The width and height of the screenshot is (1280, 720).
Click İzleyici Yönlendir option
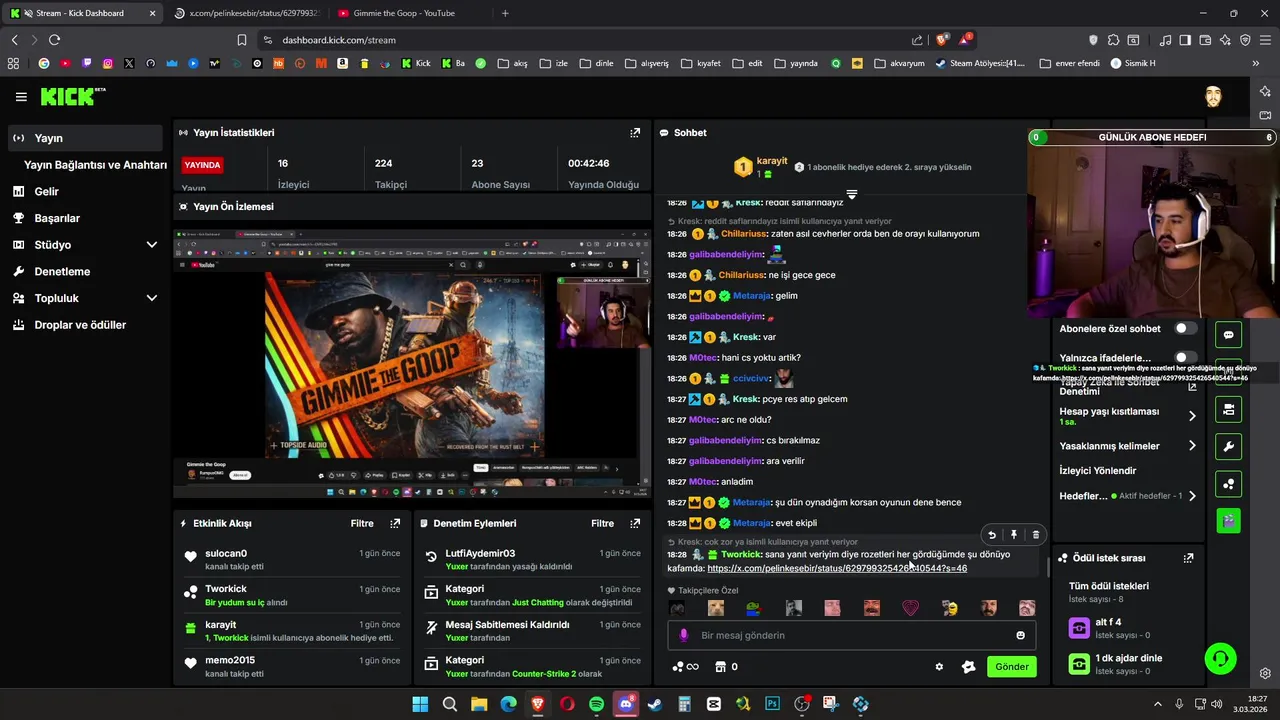click(x=1097, y=471)
